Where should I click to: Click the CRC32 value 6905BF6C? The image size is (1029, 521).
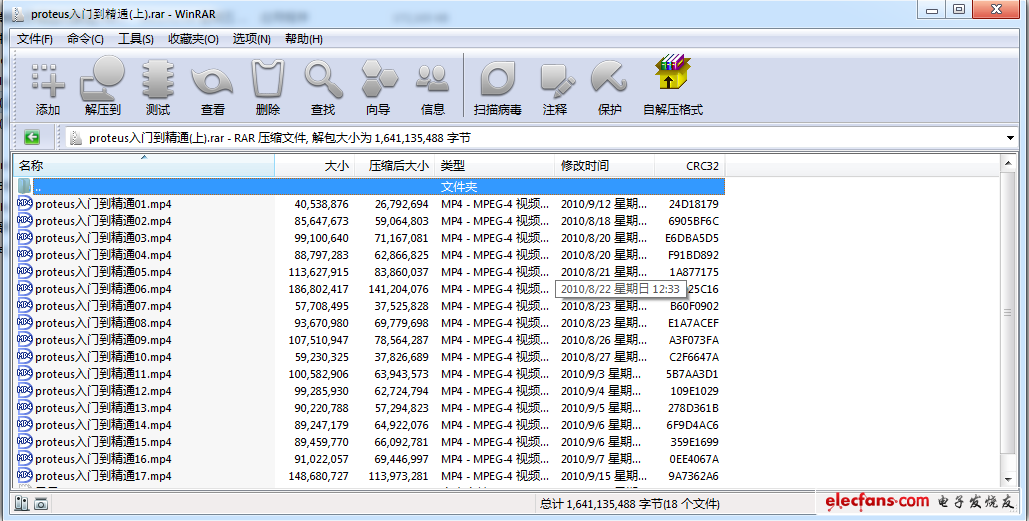(694, 221)
